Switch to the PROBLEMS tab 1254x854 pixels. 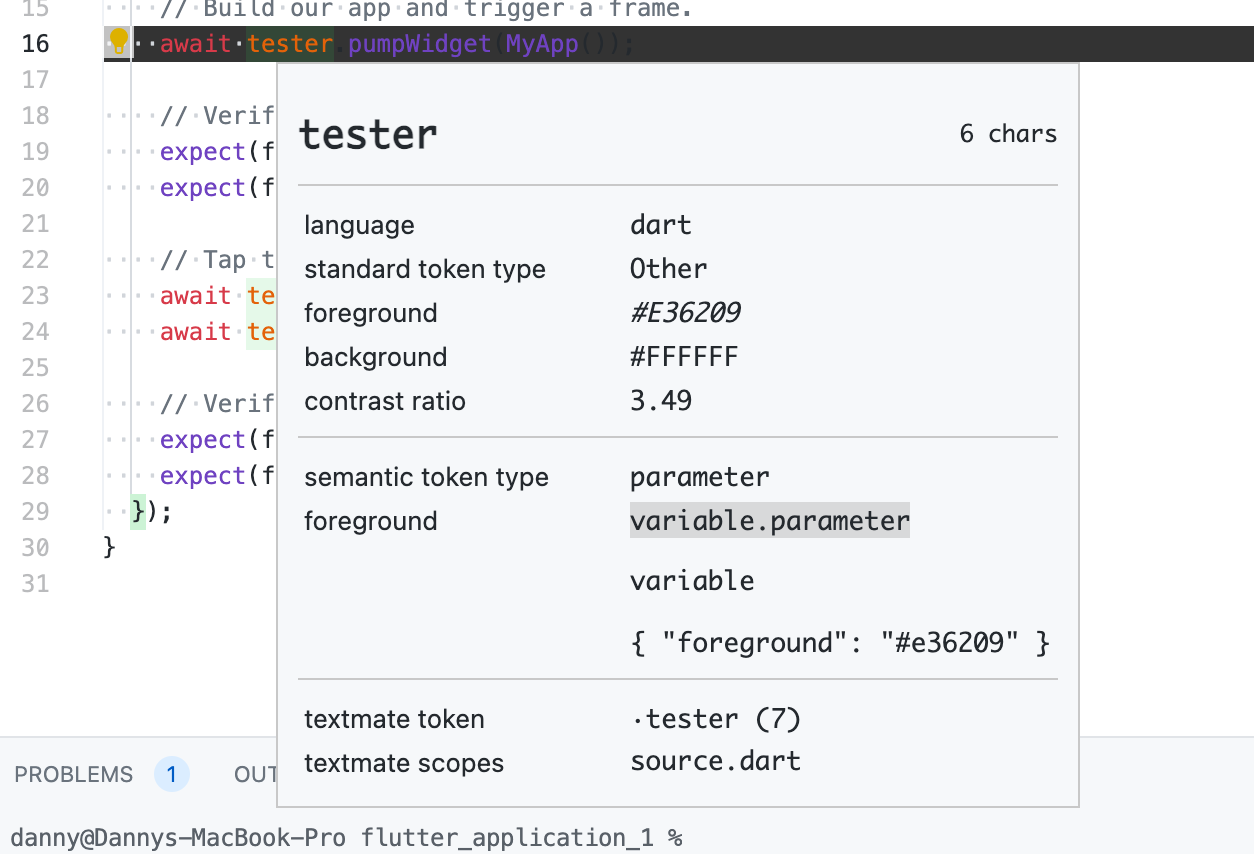point(72,774)
